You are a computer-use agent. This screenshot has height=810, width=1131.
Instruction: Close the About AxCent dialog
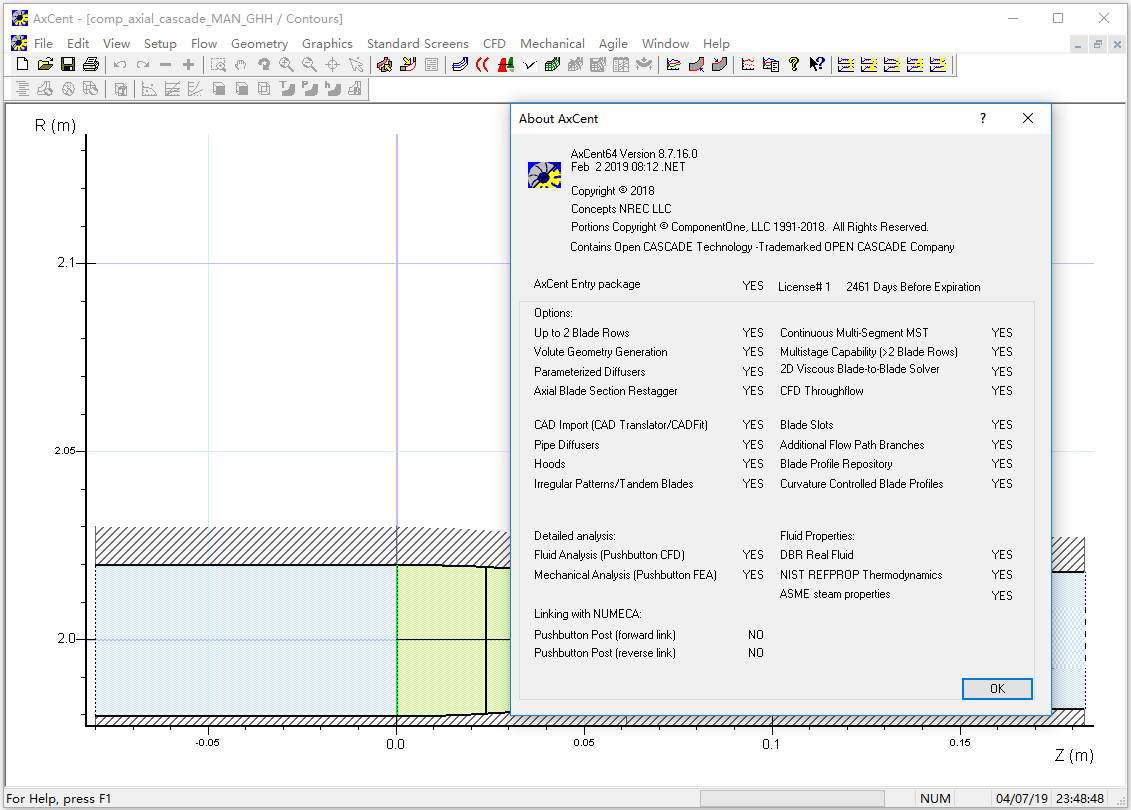coord(1028,118)
